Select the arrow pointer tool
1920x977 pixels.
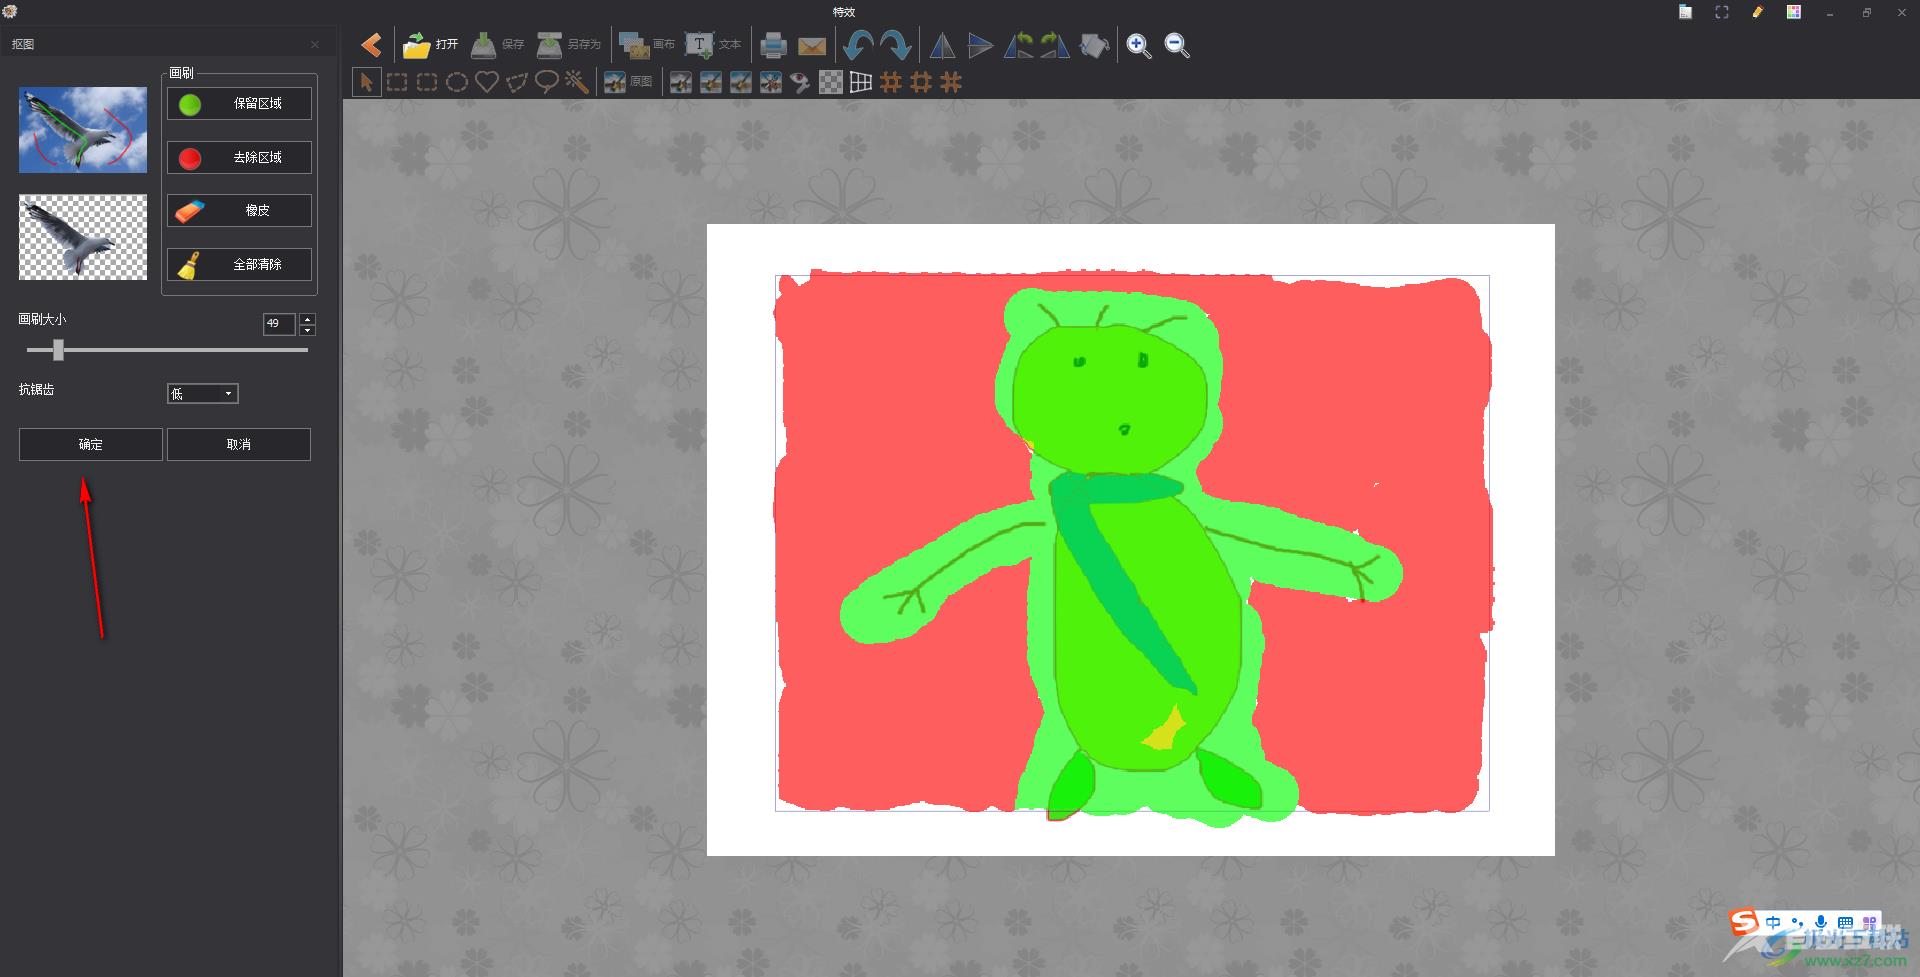pyautogui.click(x=367, y=82)
